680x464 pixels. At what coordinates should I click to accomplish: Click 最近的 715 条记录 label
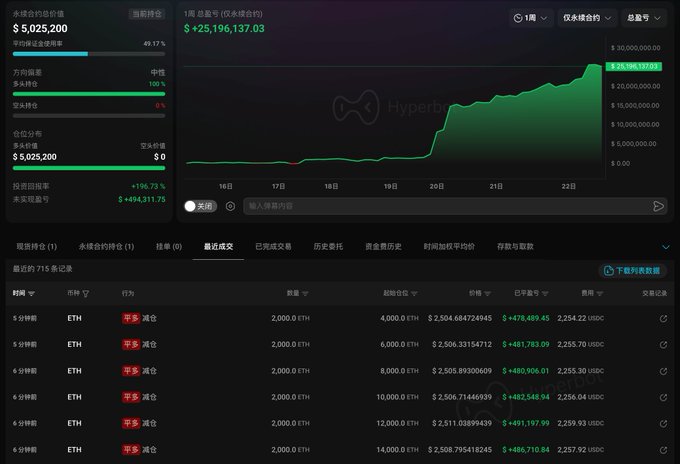pyautogui.click(x=42, y=269)
